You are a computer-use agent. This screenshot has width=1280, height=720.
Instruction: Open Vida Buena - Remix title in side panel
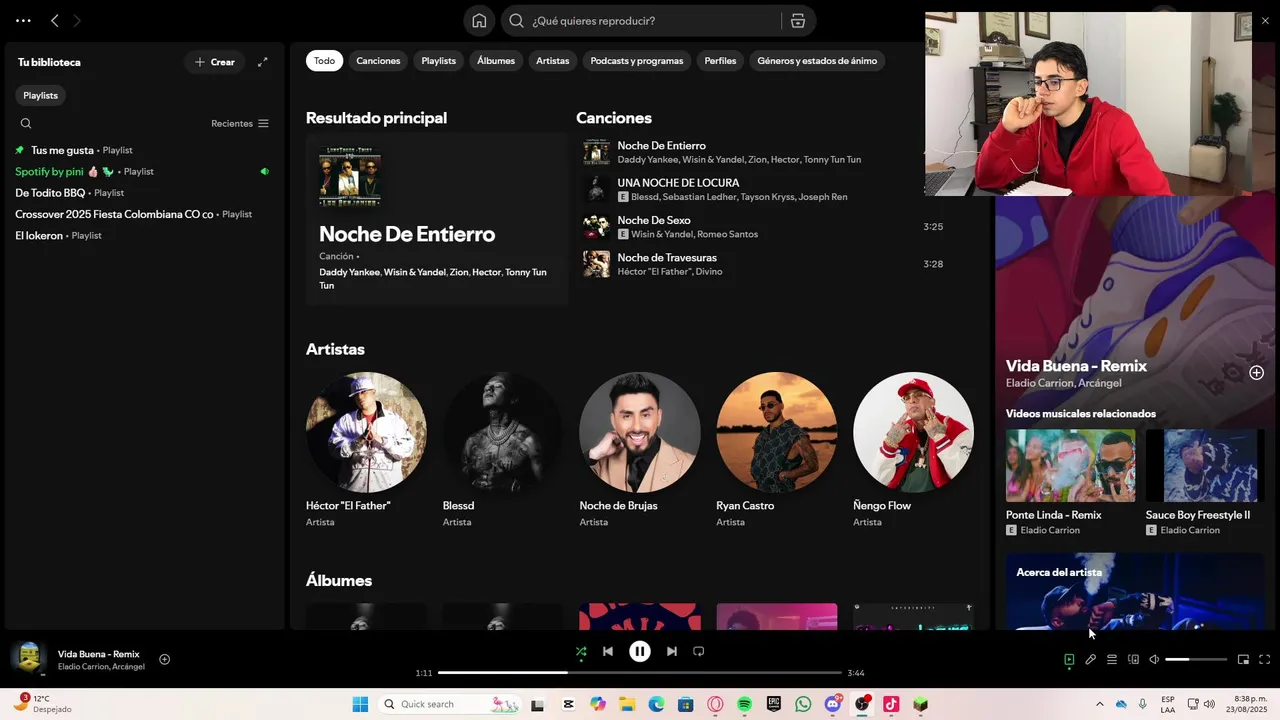1076,366
